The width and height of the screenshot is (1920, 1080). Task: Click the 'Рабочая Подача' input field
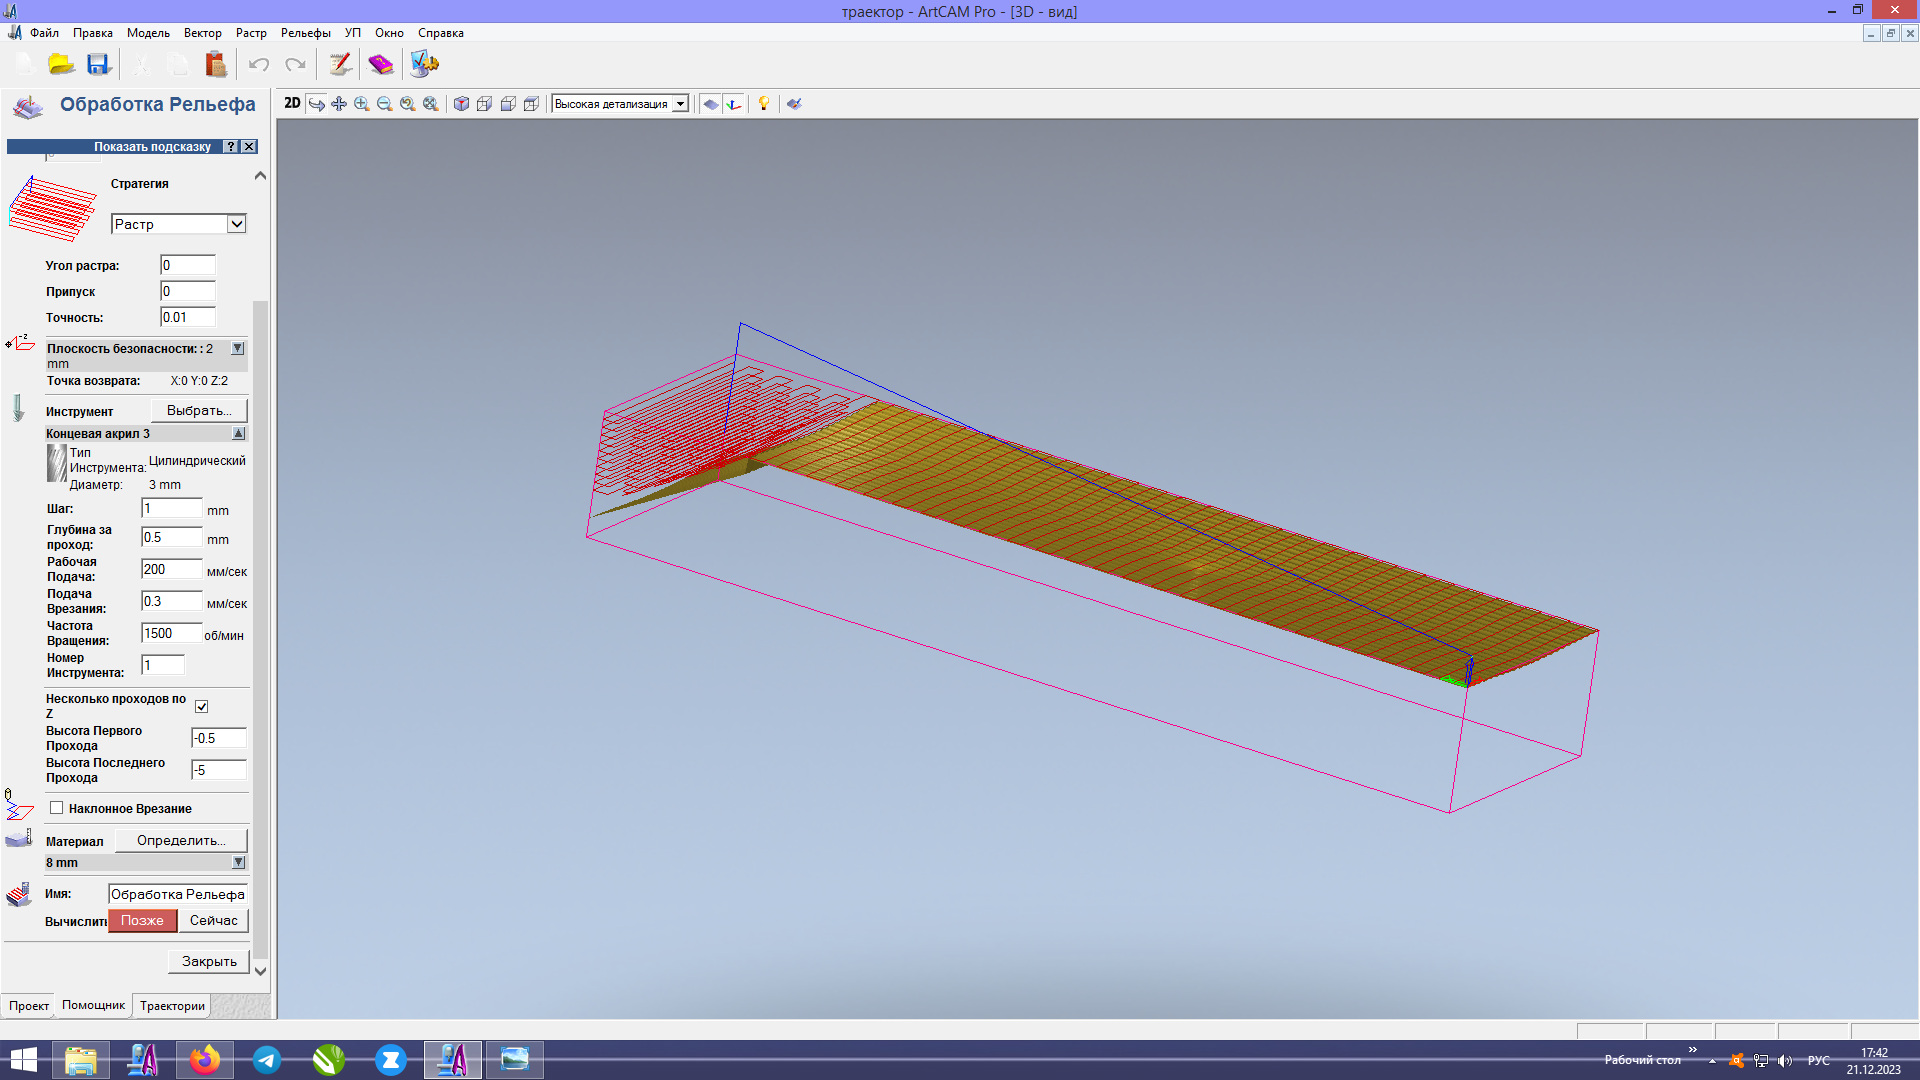[x=171, y=569]
